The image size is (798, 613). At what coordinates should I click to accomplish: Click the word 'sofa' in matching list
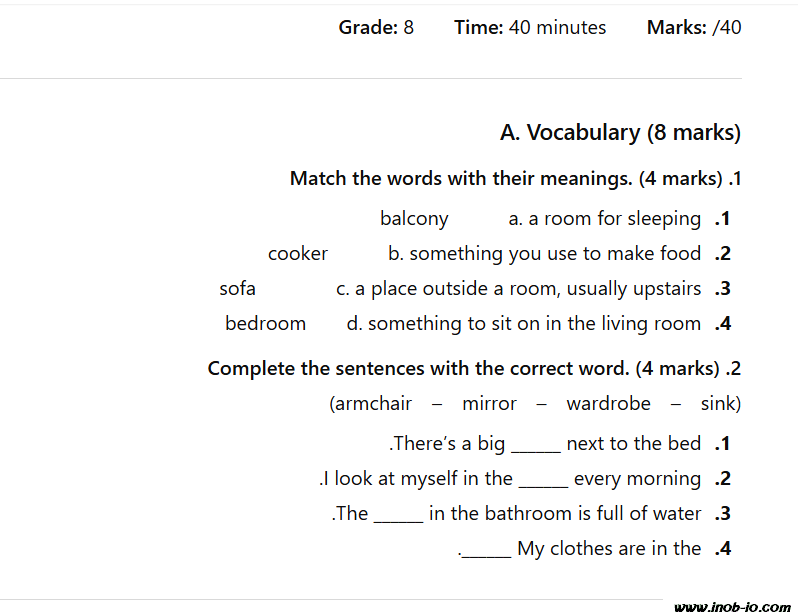238,289
